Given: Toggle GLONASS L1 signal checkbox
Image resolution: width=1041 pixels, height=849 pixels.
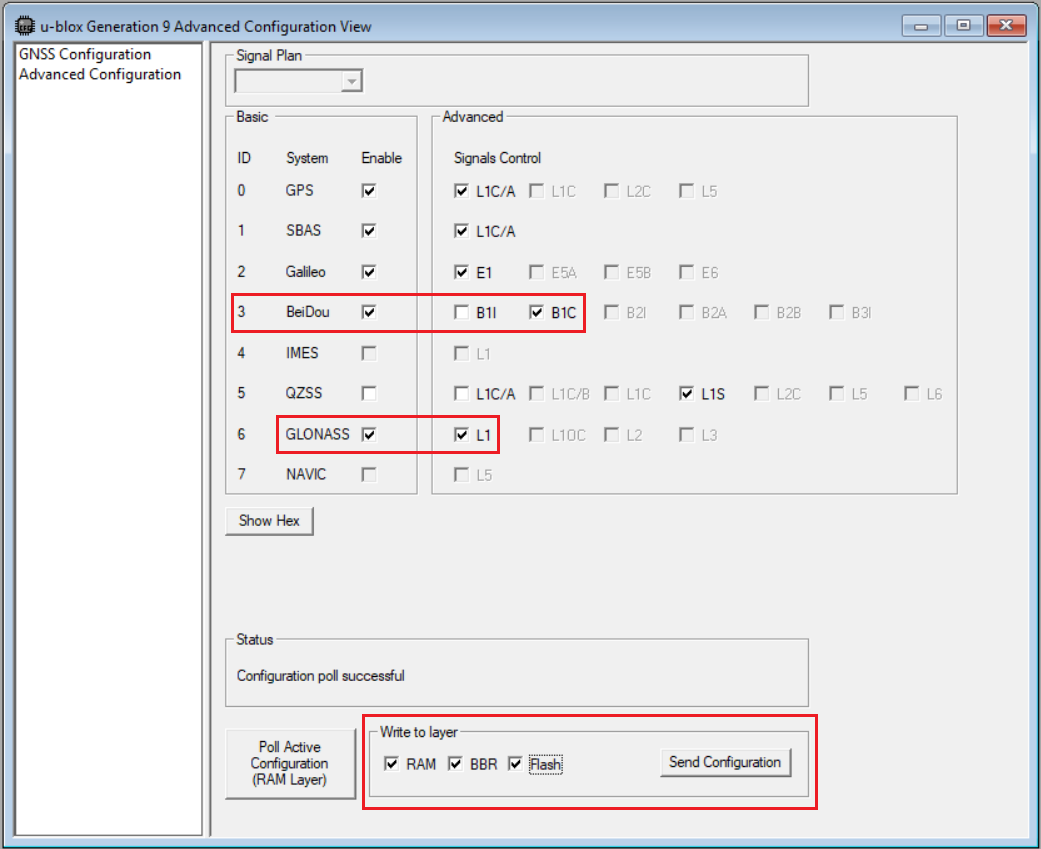Looking at the screenshot, I should coord(461,435).
